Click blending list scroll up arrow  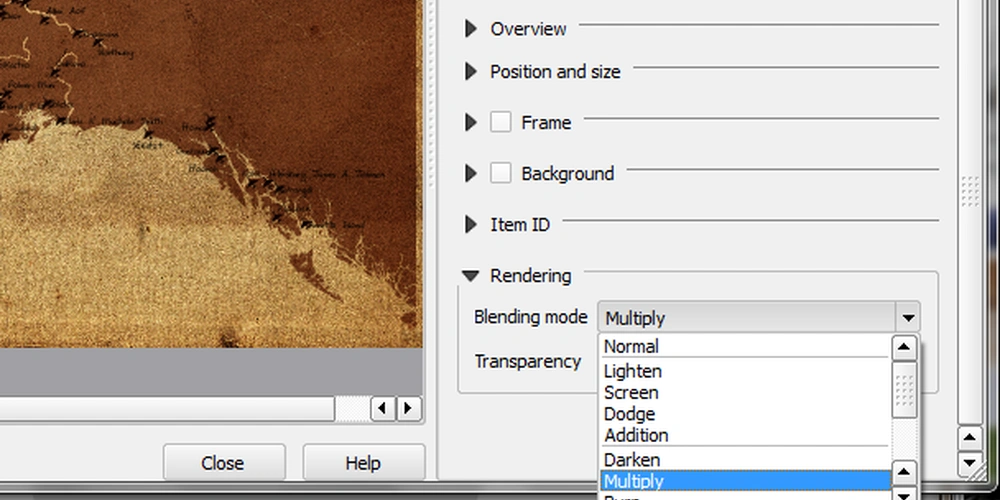point(904,348)
